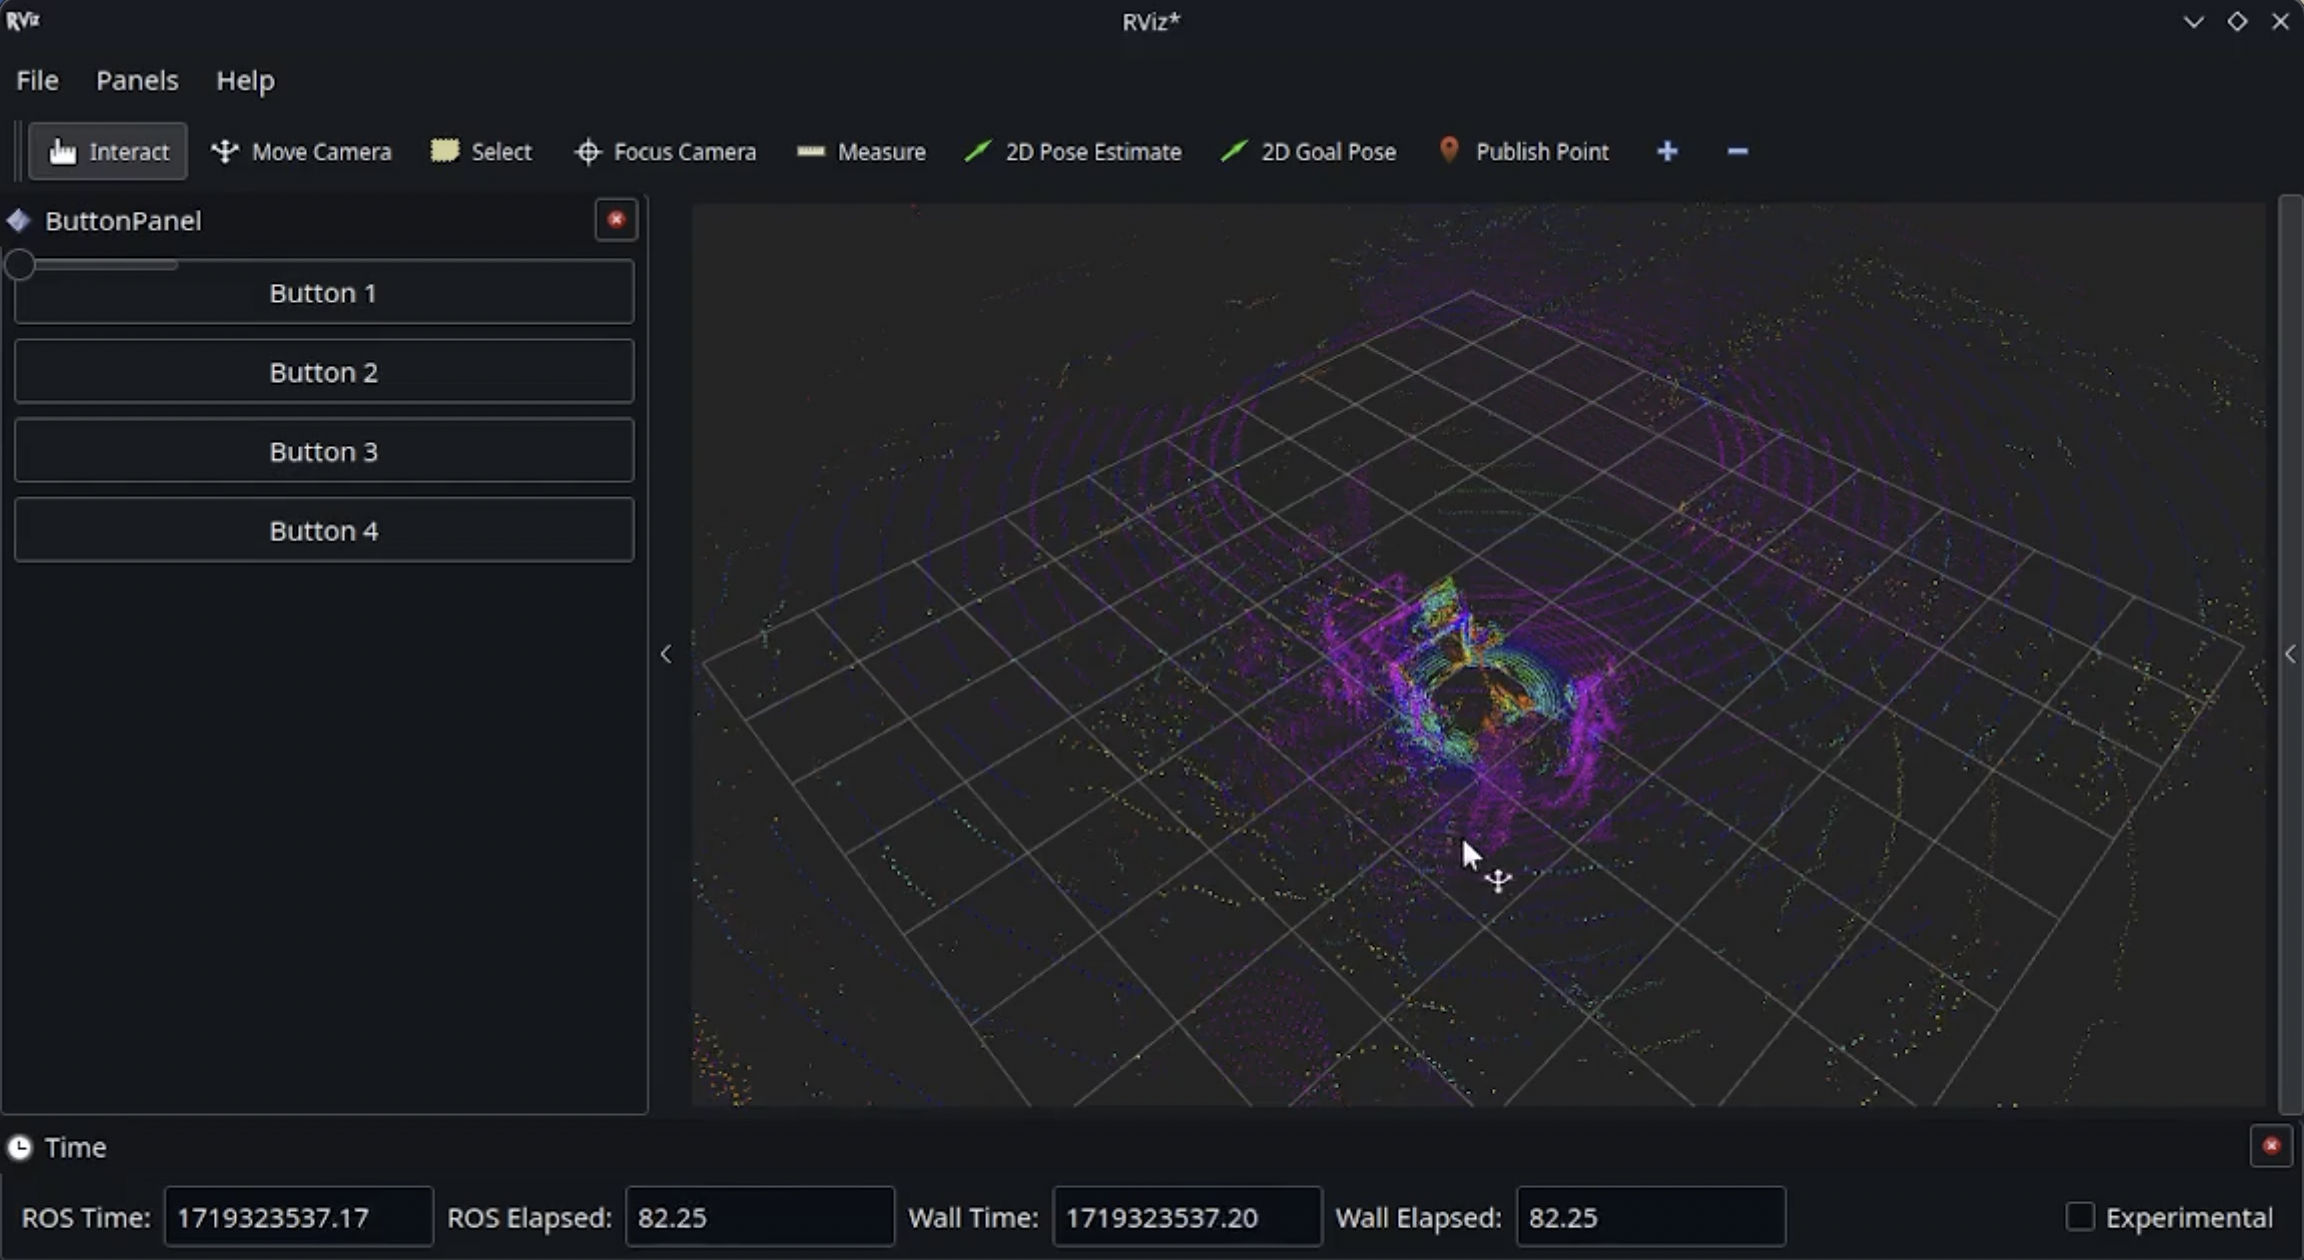Select the Interact tool

click(x=107, y=151)
